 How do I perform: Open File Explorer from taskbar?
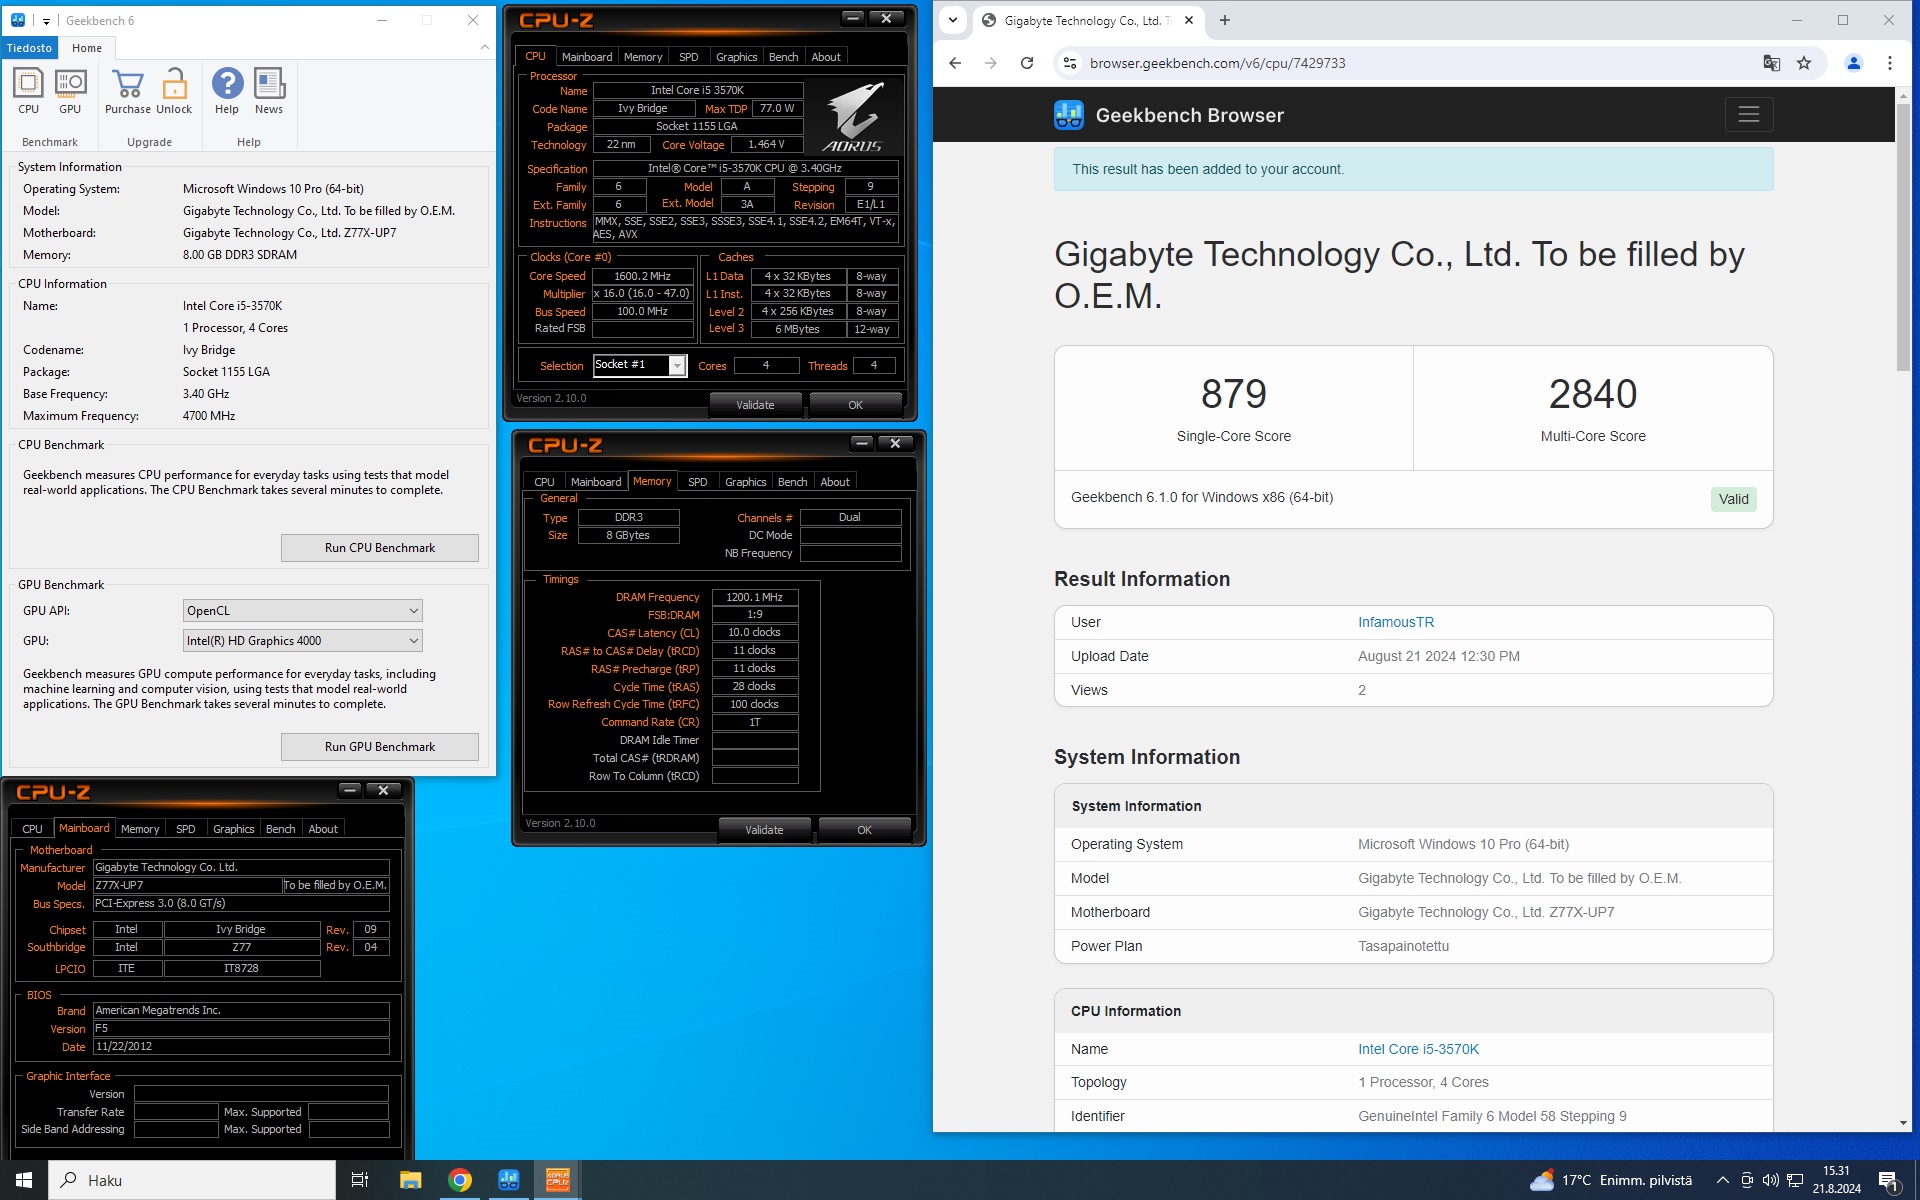click(410, 1180)
